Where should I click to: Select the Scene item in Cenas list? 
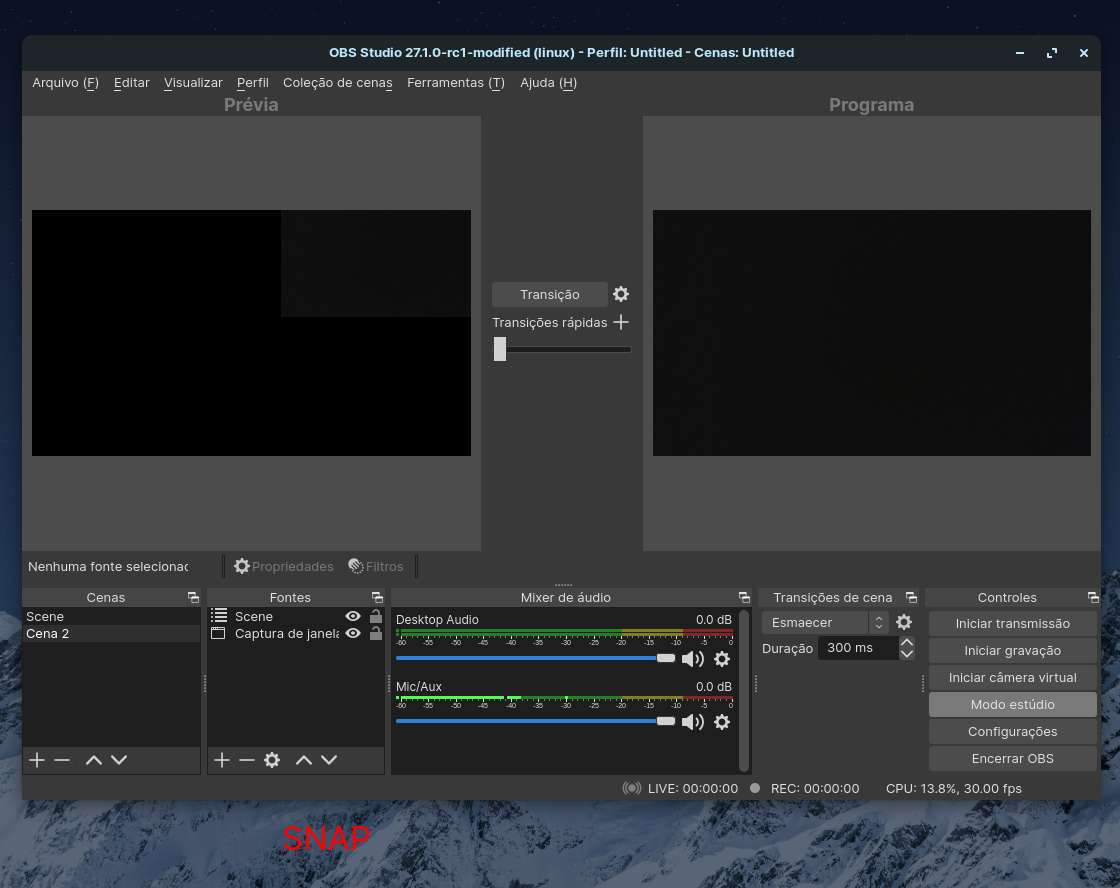[111, 616]
